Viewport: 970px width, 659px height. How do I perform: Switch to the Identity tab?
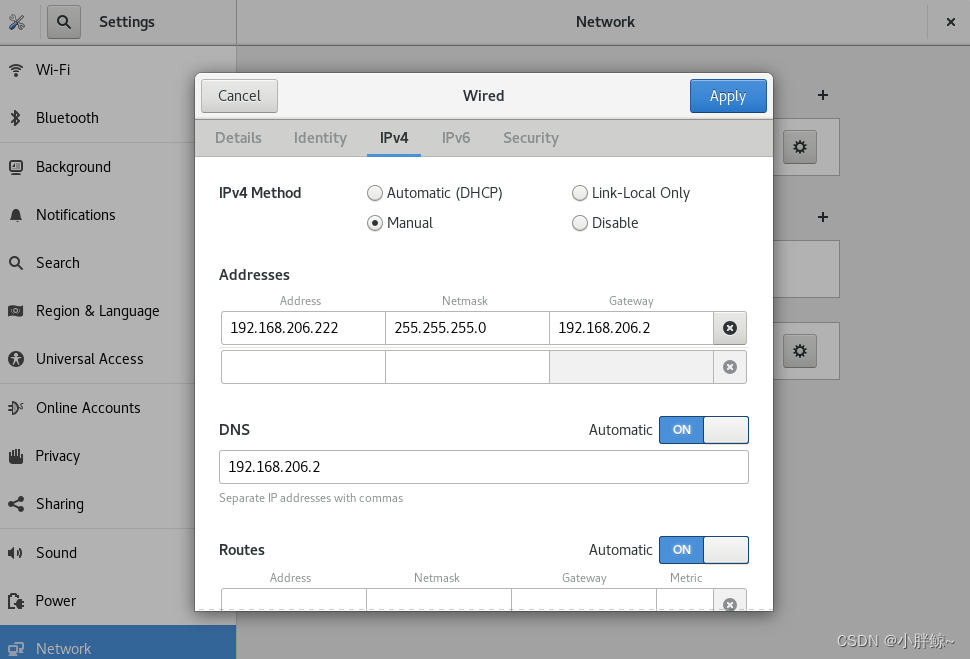coord(320,138)
